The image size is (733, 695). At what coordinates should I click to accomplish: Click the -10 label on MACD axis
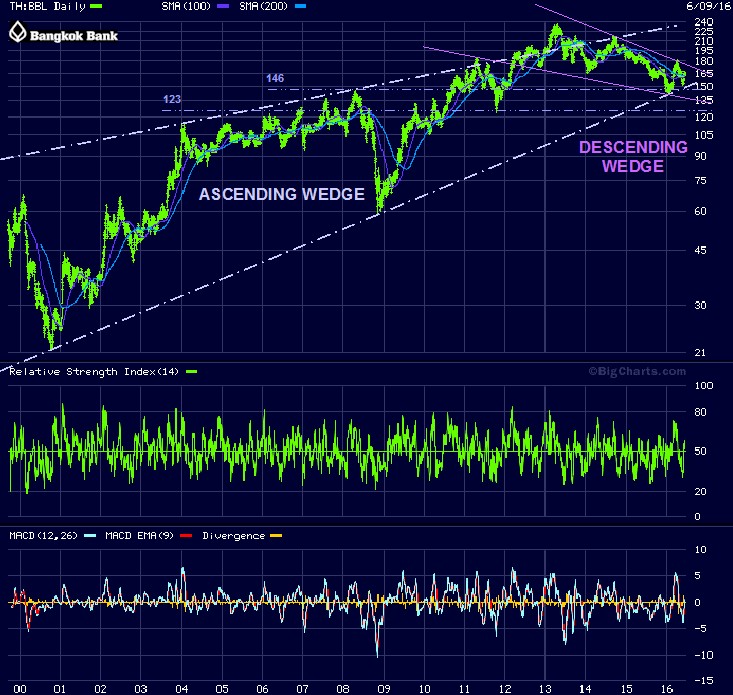[704, 655]
